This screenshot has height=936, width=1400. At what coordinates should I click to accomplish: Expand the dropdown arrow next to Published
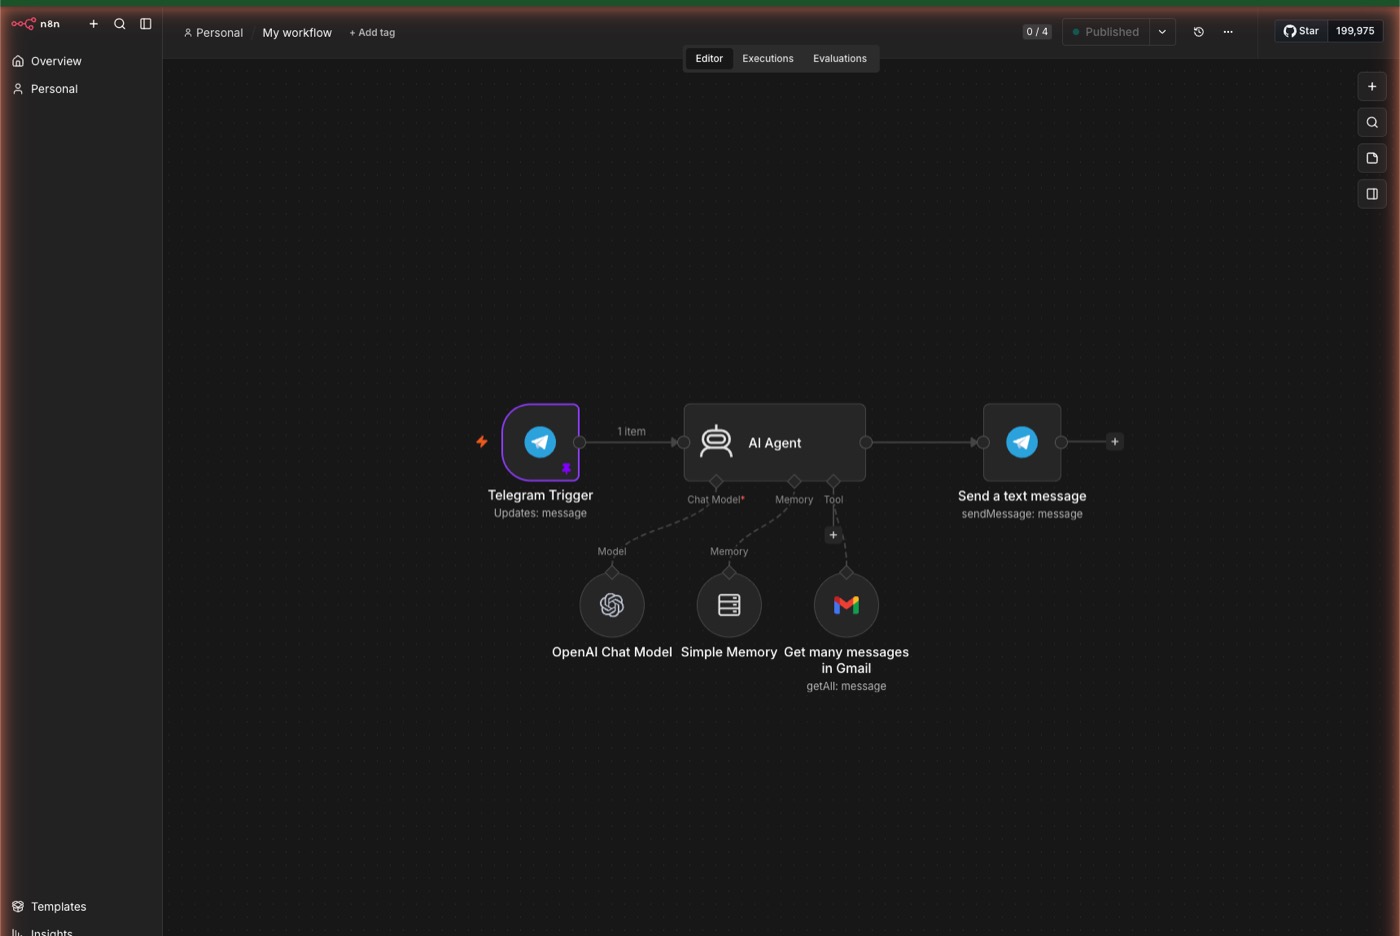pos(1162,32)
